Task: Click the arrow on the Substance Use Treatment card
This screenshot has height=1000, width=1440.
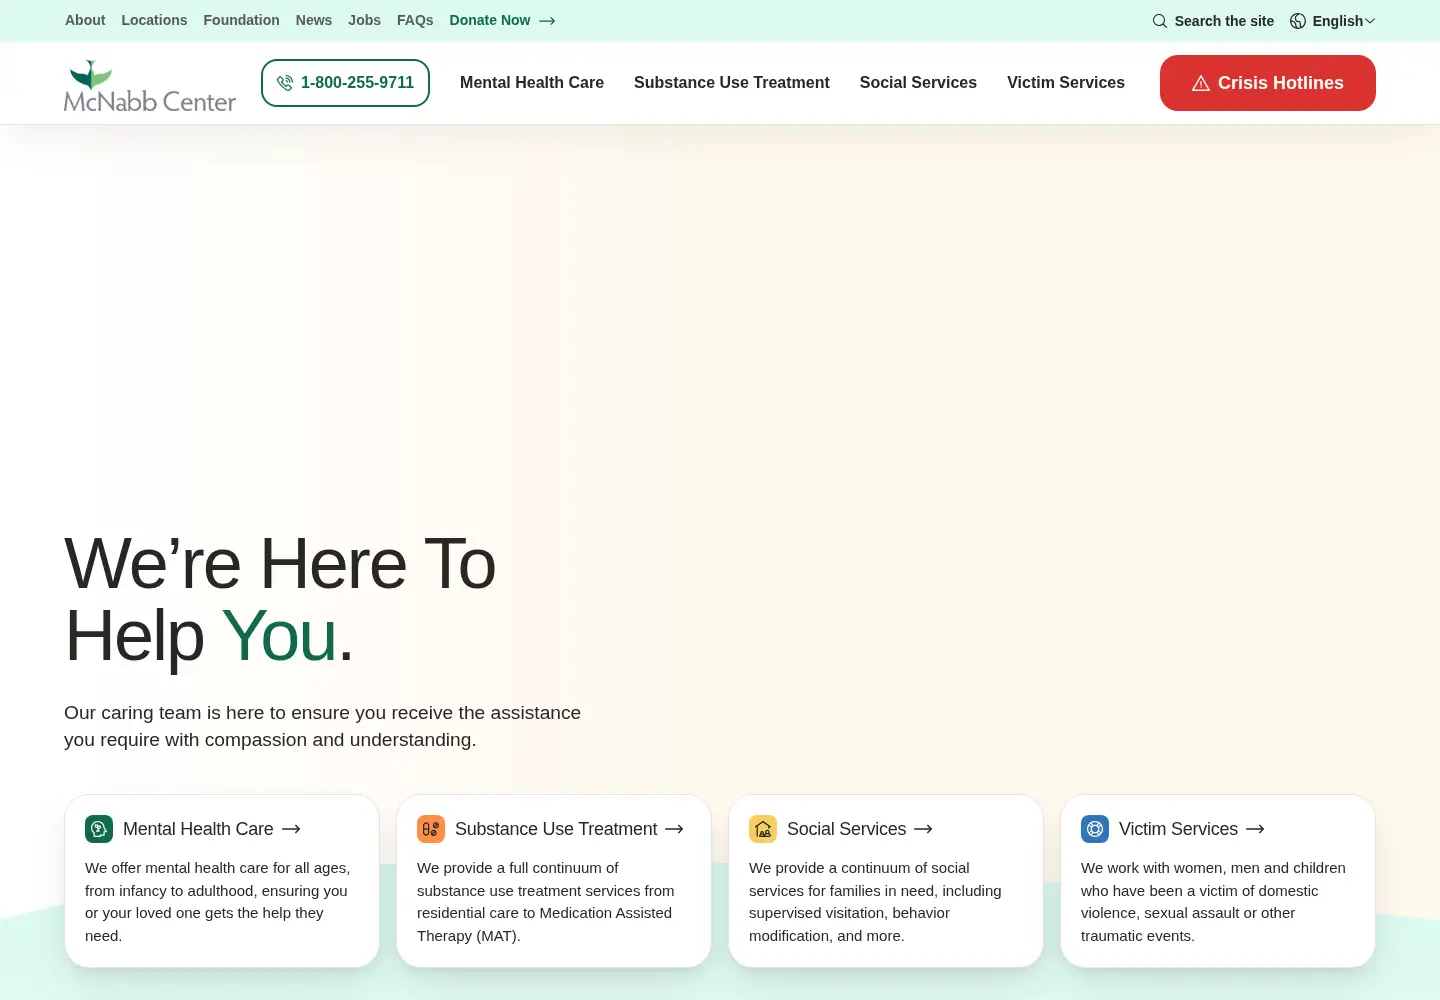Action: pyautogui.click(x=675, y=829)
